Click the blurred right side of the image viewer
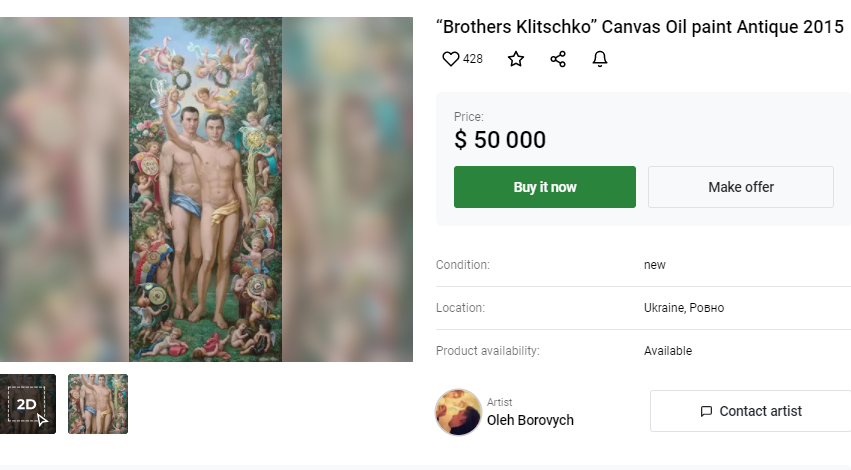 coord(348,190)
